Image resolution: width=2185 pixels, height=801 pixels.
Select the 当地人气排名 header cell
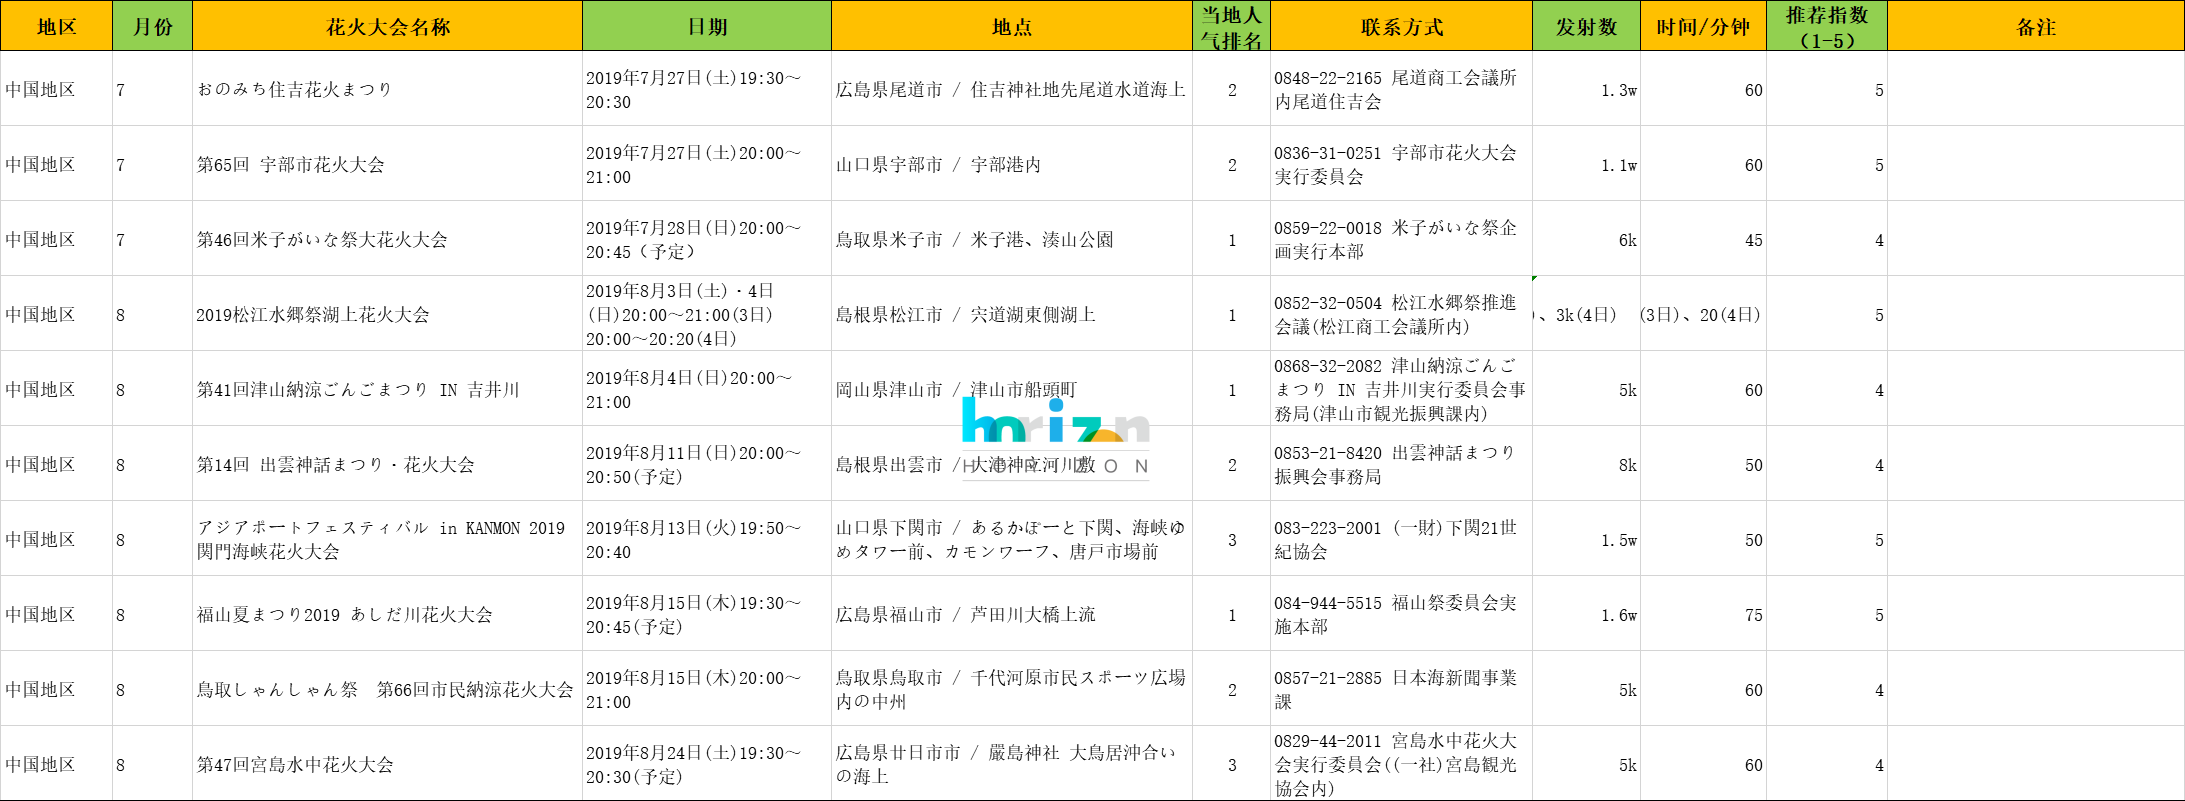(x=1231, y=26)
